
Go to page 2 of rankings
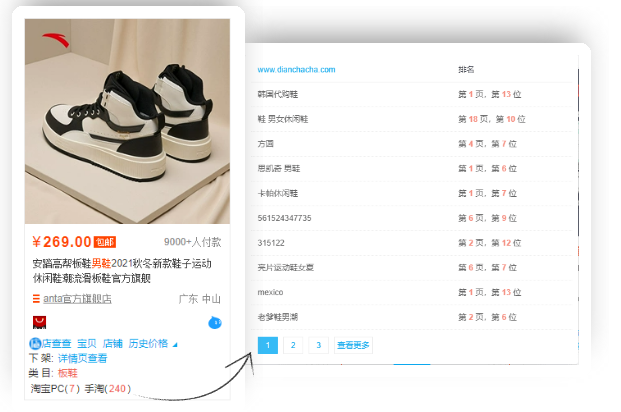coord(293,345)
